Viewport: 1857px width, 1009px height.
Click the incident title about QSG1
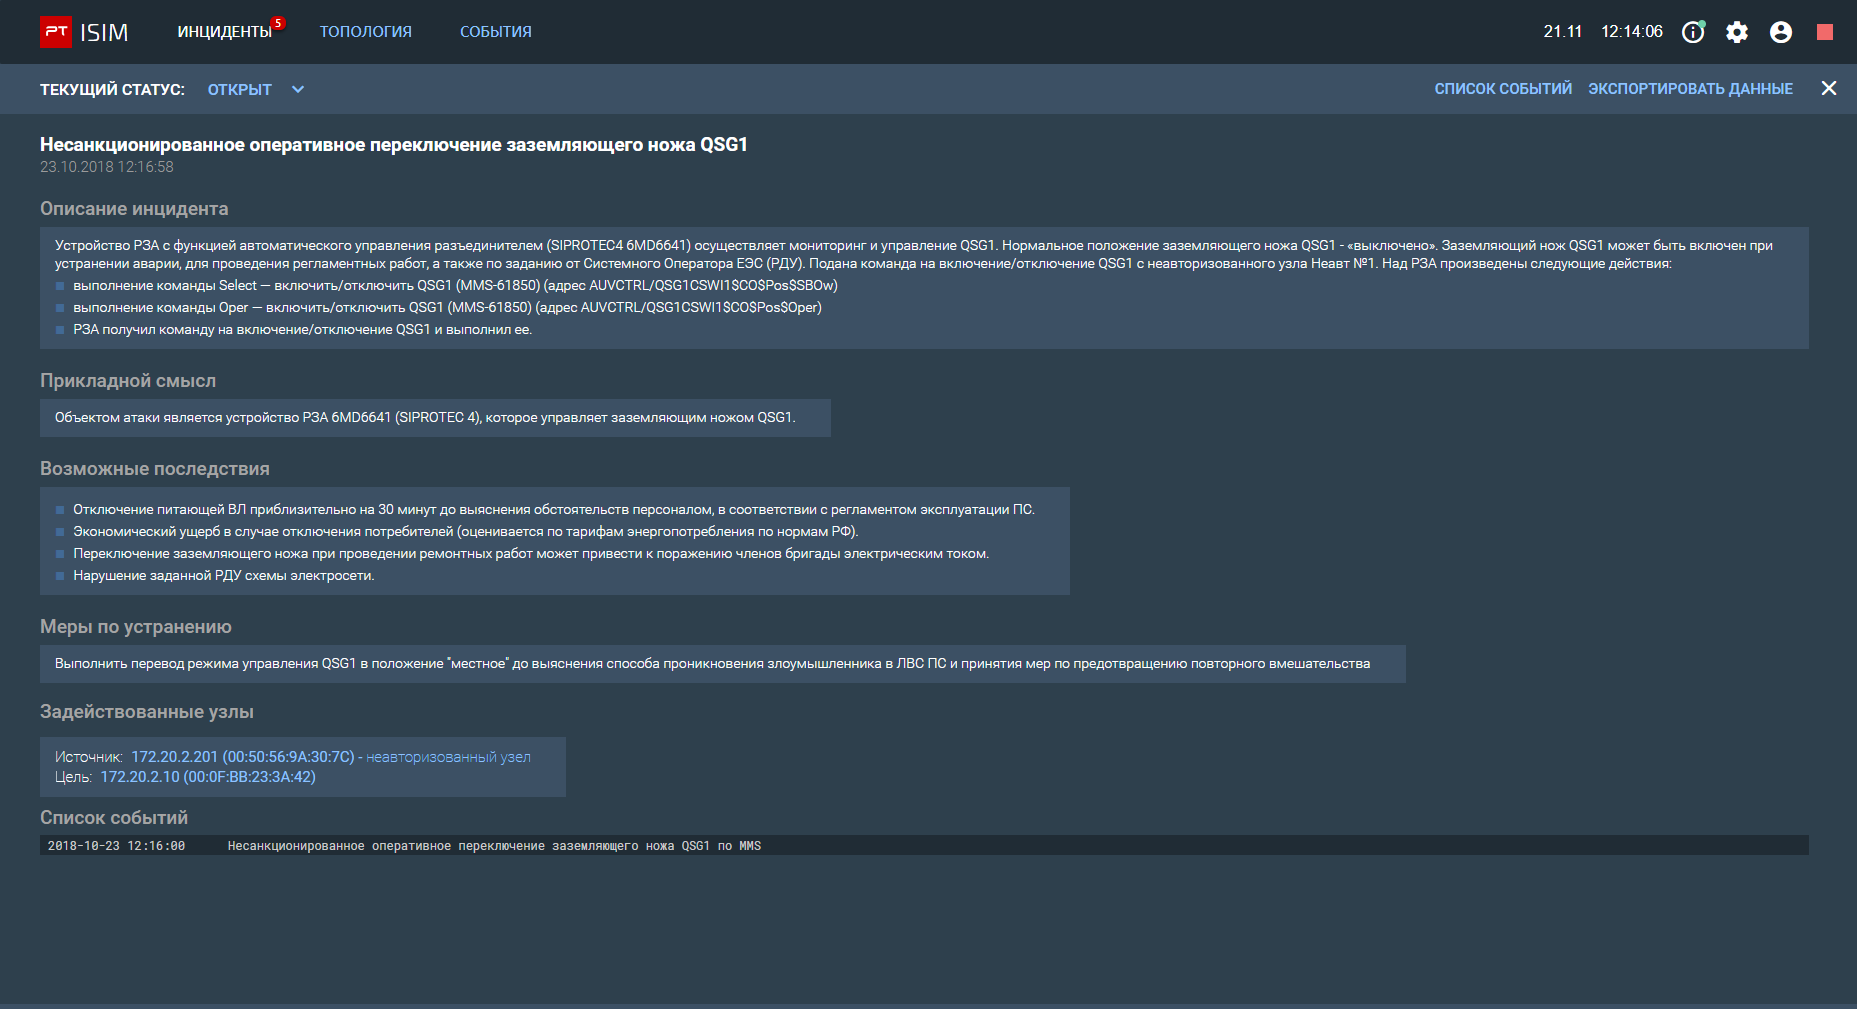[x=394, y=145]
